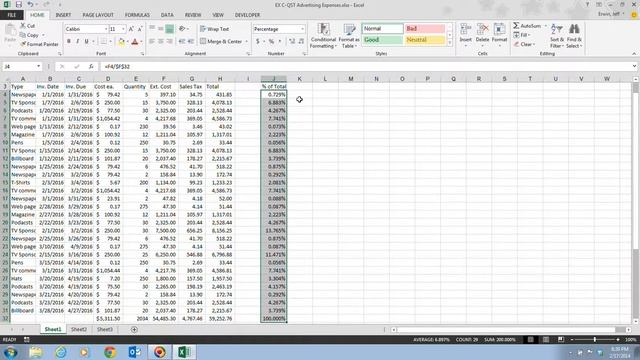Open the Windows Start menu
640x360 pixels.
tap(11, 352)
